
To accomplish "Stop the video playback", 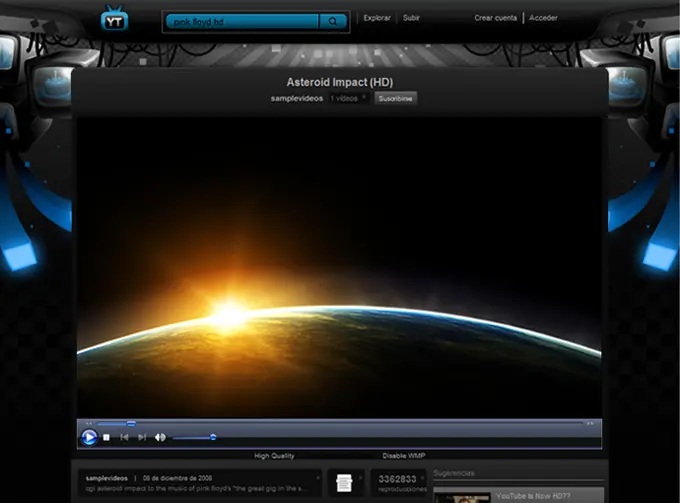I will [107, 437].
